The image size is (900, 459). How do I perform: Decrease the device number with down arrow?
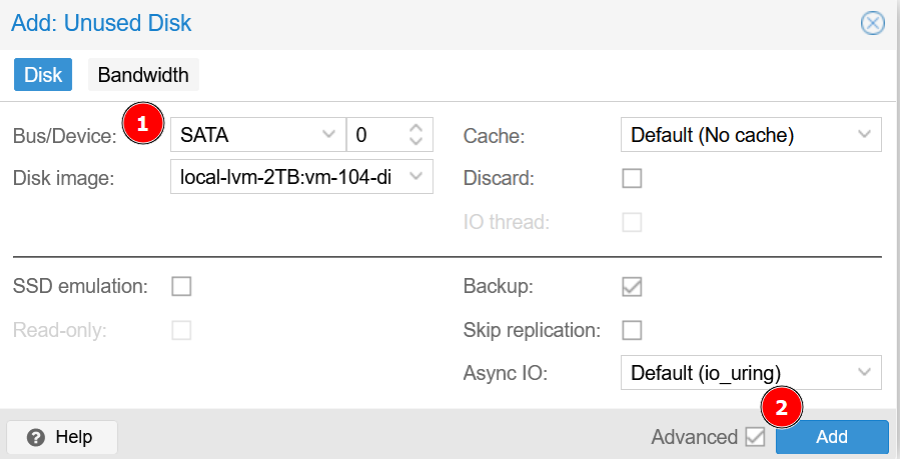(417, 141)
